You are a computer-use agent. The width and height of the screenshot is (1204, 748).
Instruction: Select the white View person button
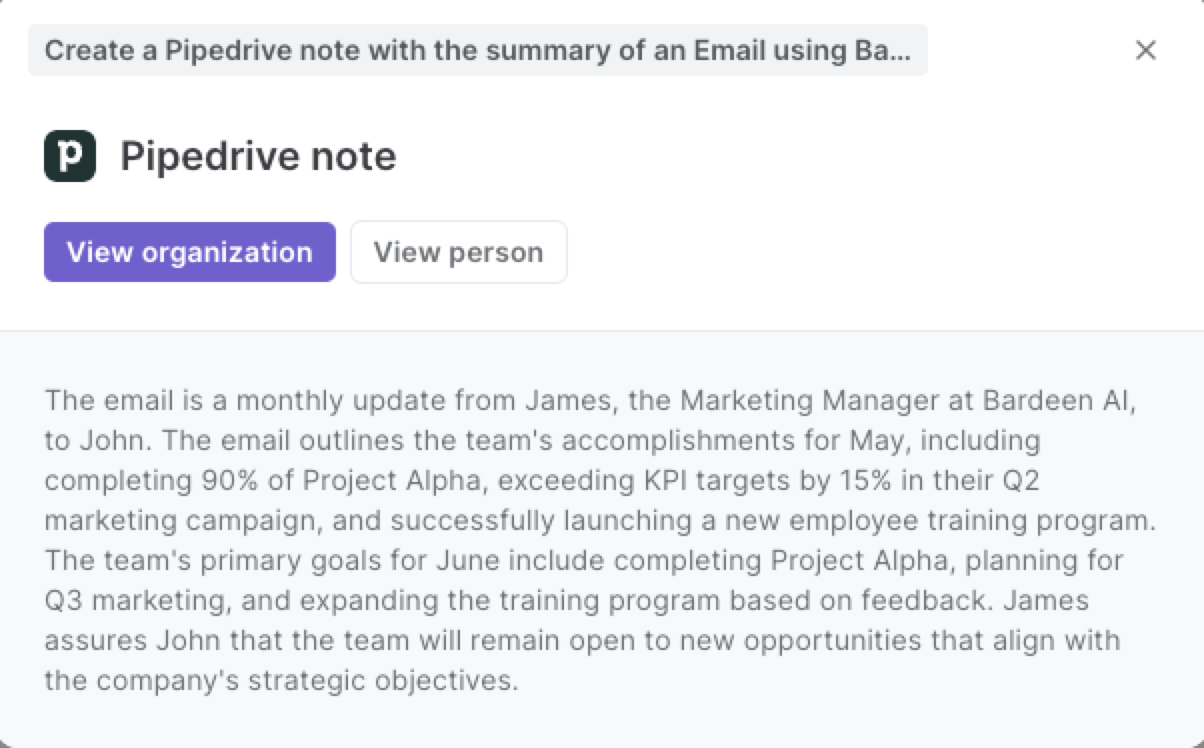pyautogui.click(x=458, y=252)
